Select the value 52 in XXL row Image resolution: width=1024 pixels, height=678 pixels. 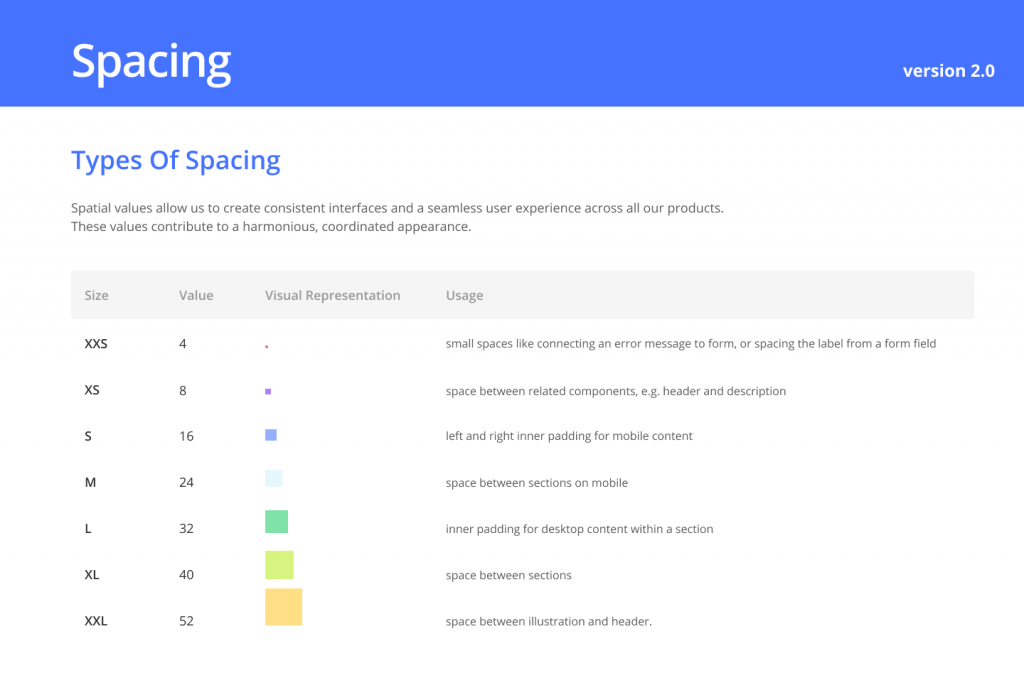[186, 621]
